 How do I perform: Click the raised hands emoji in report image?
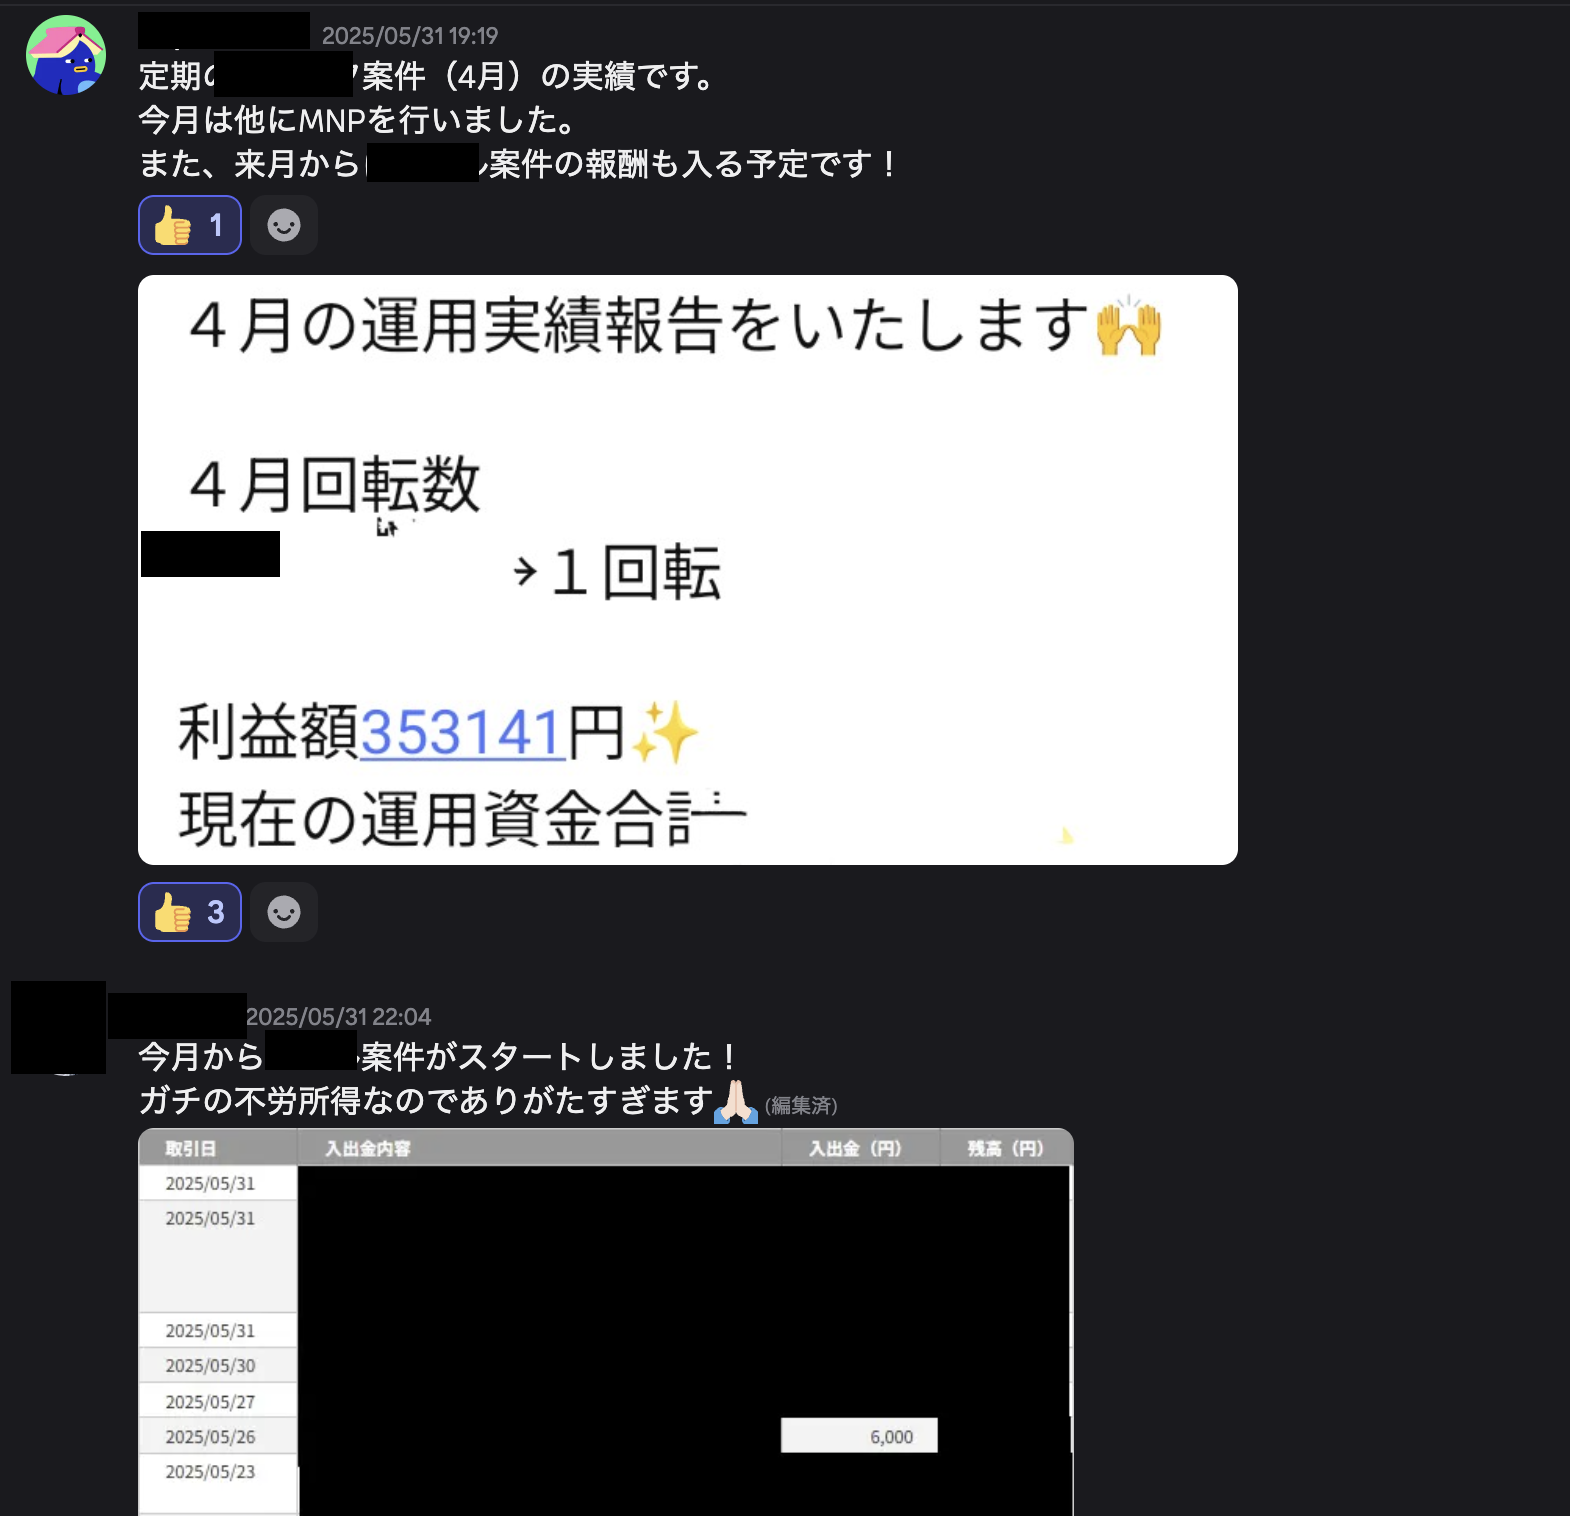(x=1129, y=325)
